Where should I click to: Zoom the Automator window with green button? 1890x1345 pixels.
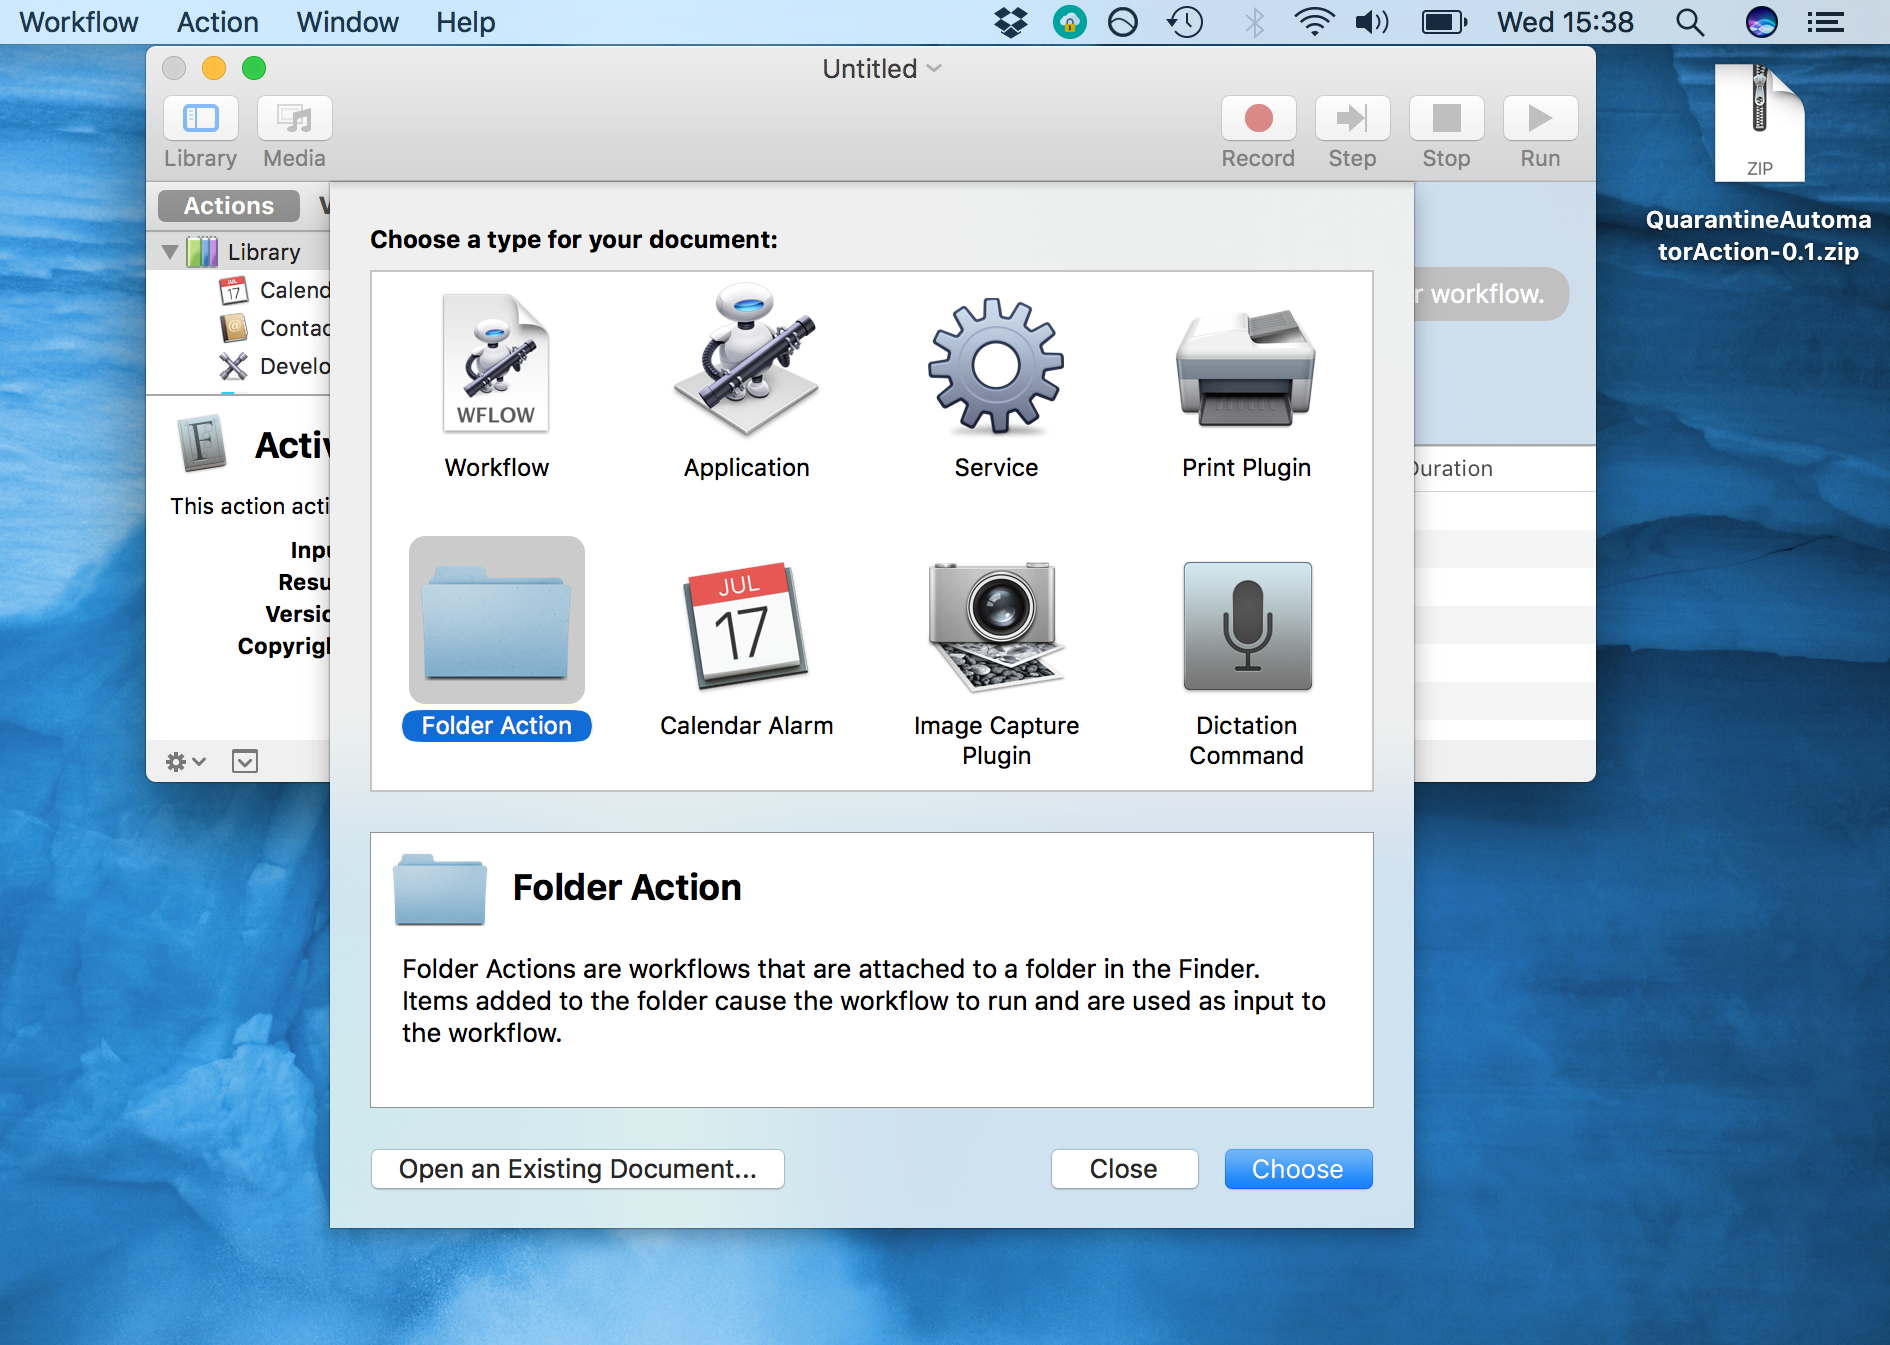[x=254, y=68]
